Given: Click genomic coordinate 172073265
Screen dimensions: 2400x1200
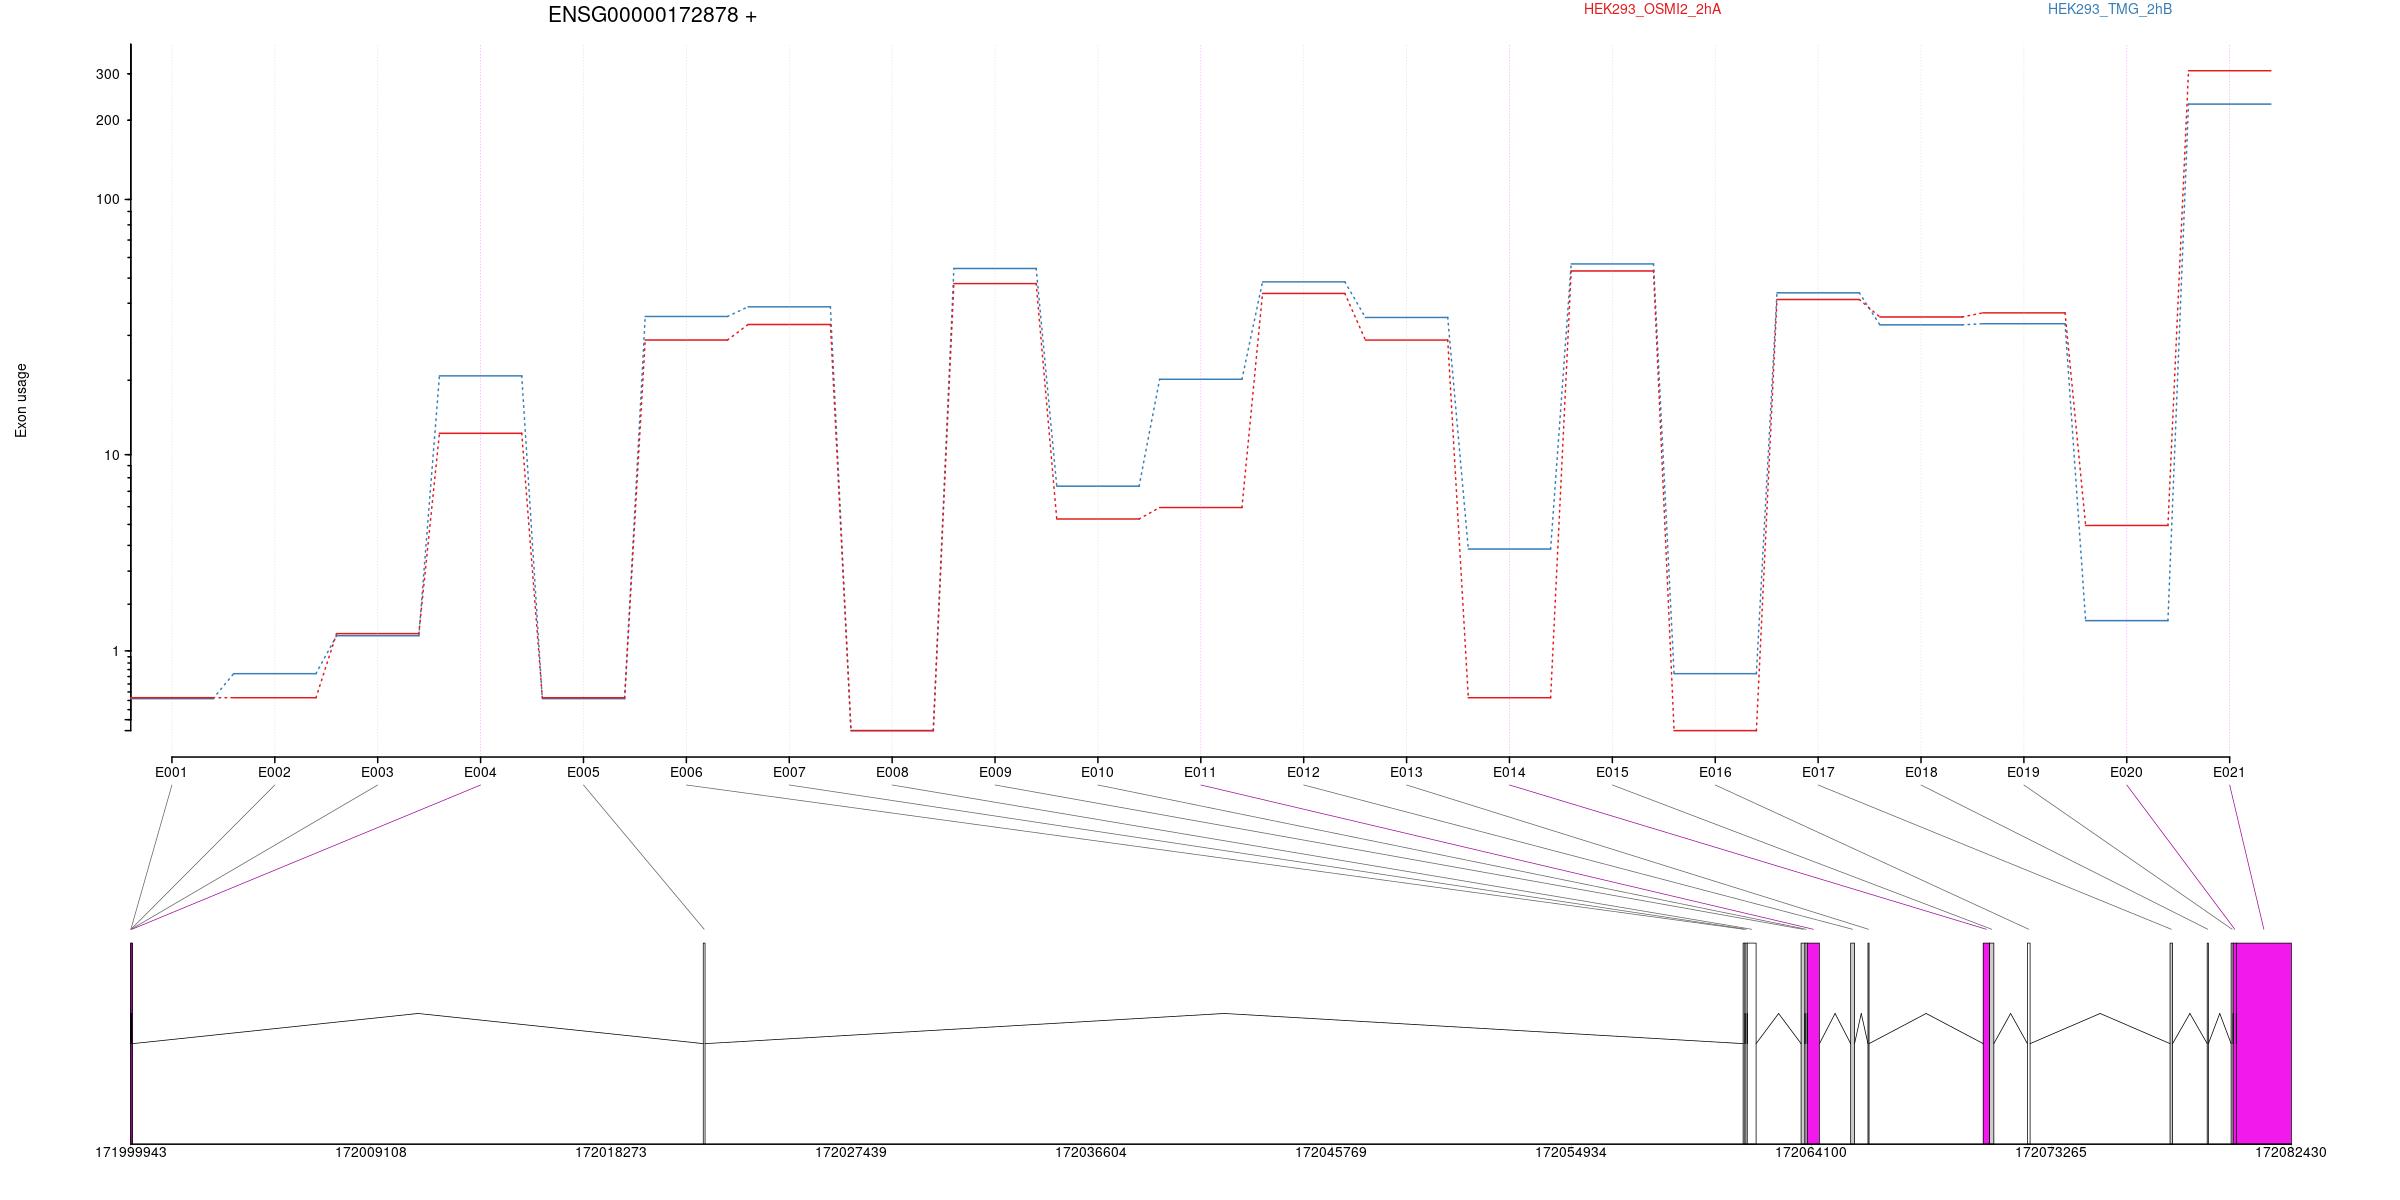Looking at the screenshot, I should 2051,1152.
